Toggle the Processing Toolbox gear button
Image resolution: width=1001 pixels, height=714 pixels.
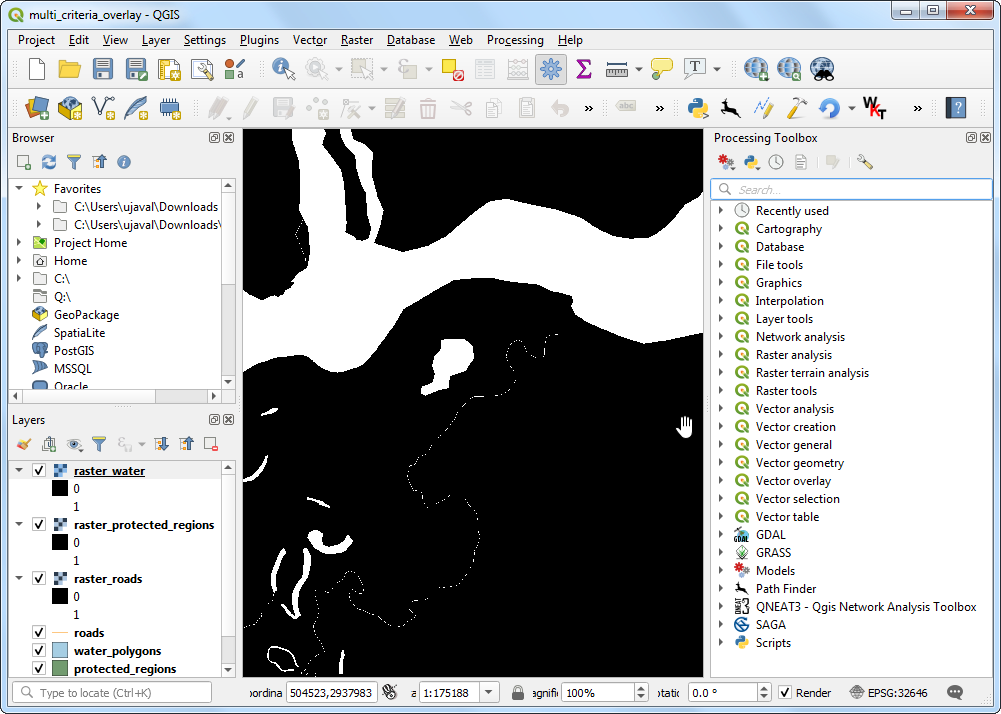[x=549, y=69]
